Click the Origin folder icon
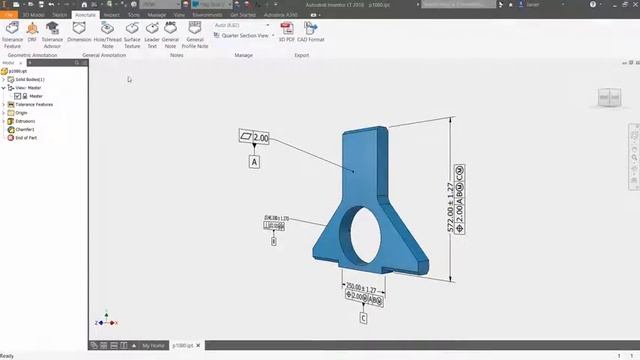Image resolution: width=640 pixels, height=360 pixels. [11, 113]
